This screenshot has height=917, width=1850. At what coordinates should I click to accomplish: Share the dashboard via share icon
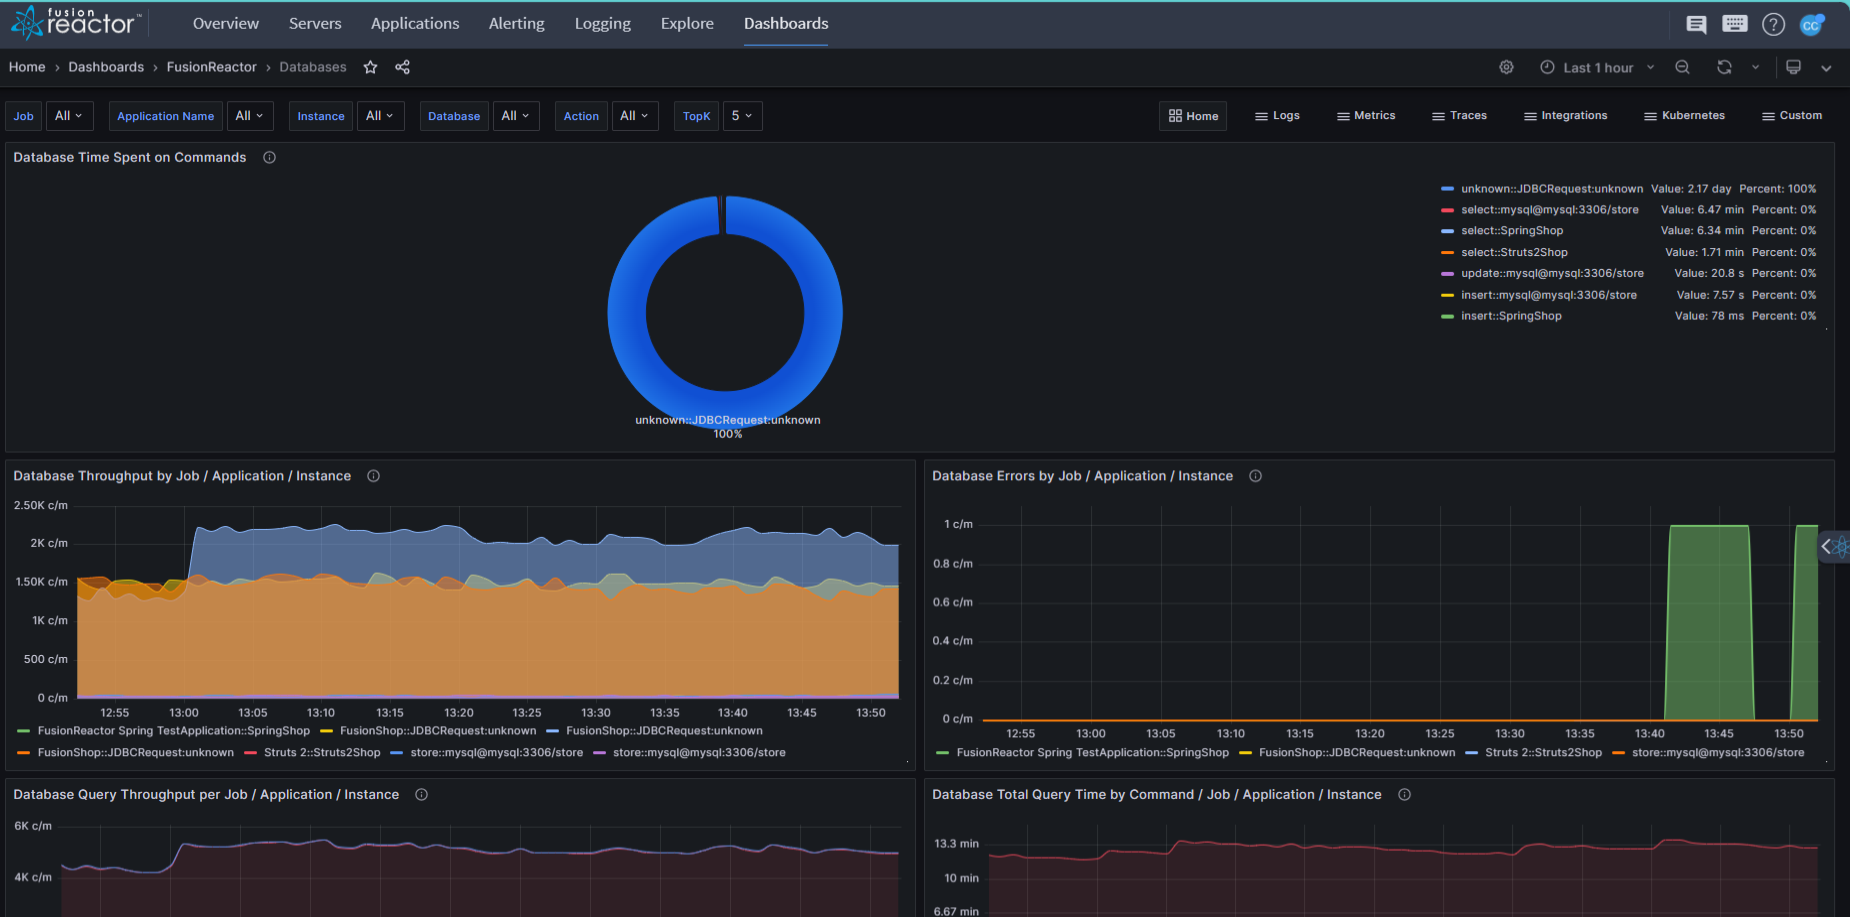click(x=402, y=67)
